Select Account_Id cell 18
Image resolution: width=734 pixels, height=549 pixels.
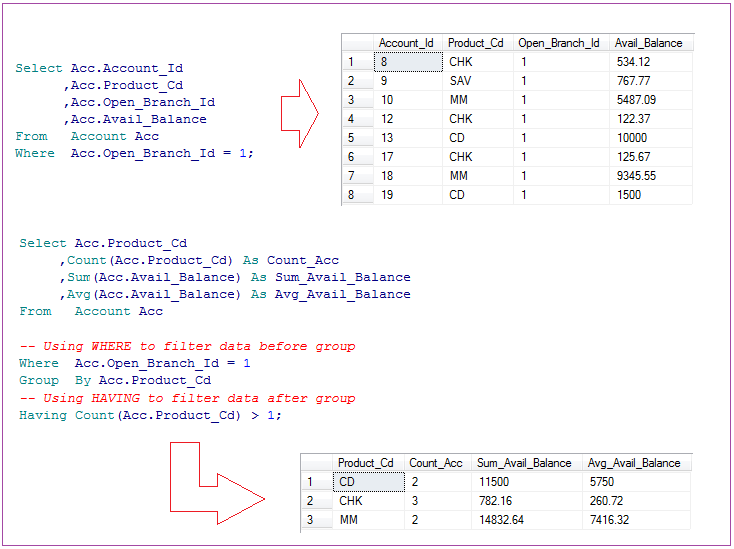click(408, 176)
